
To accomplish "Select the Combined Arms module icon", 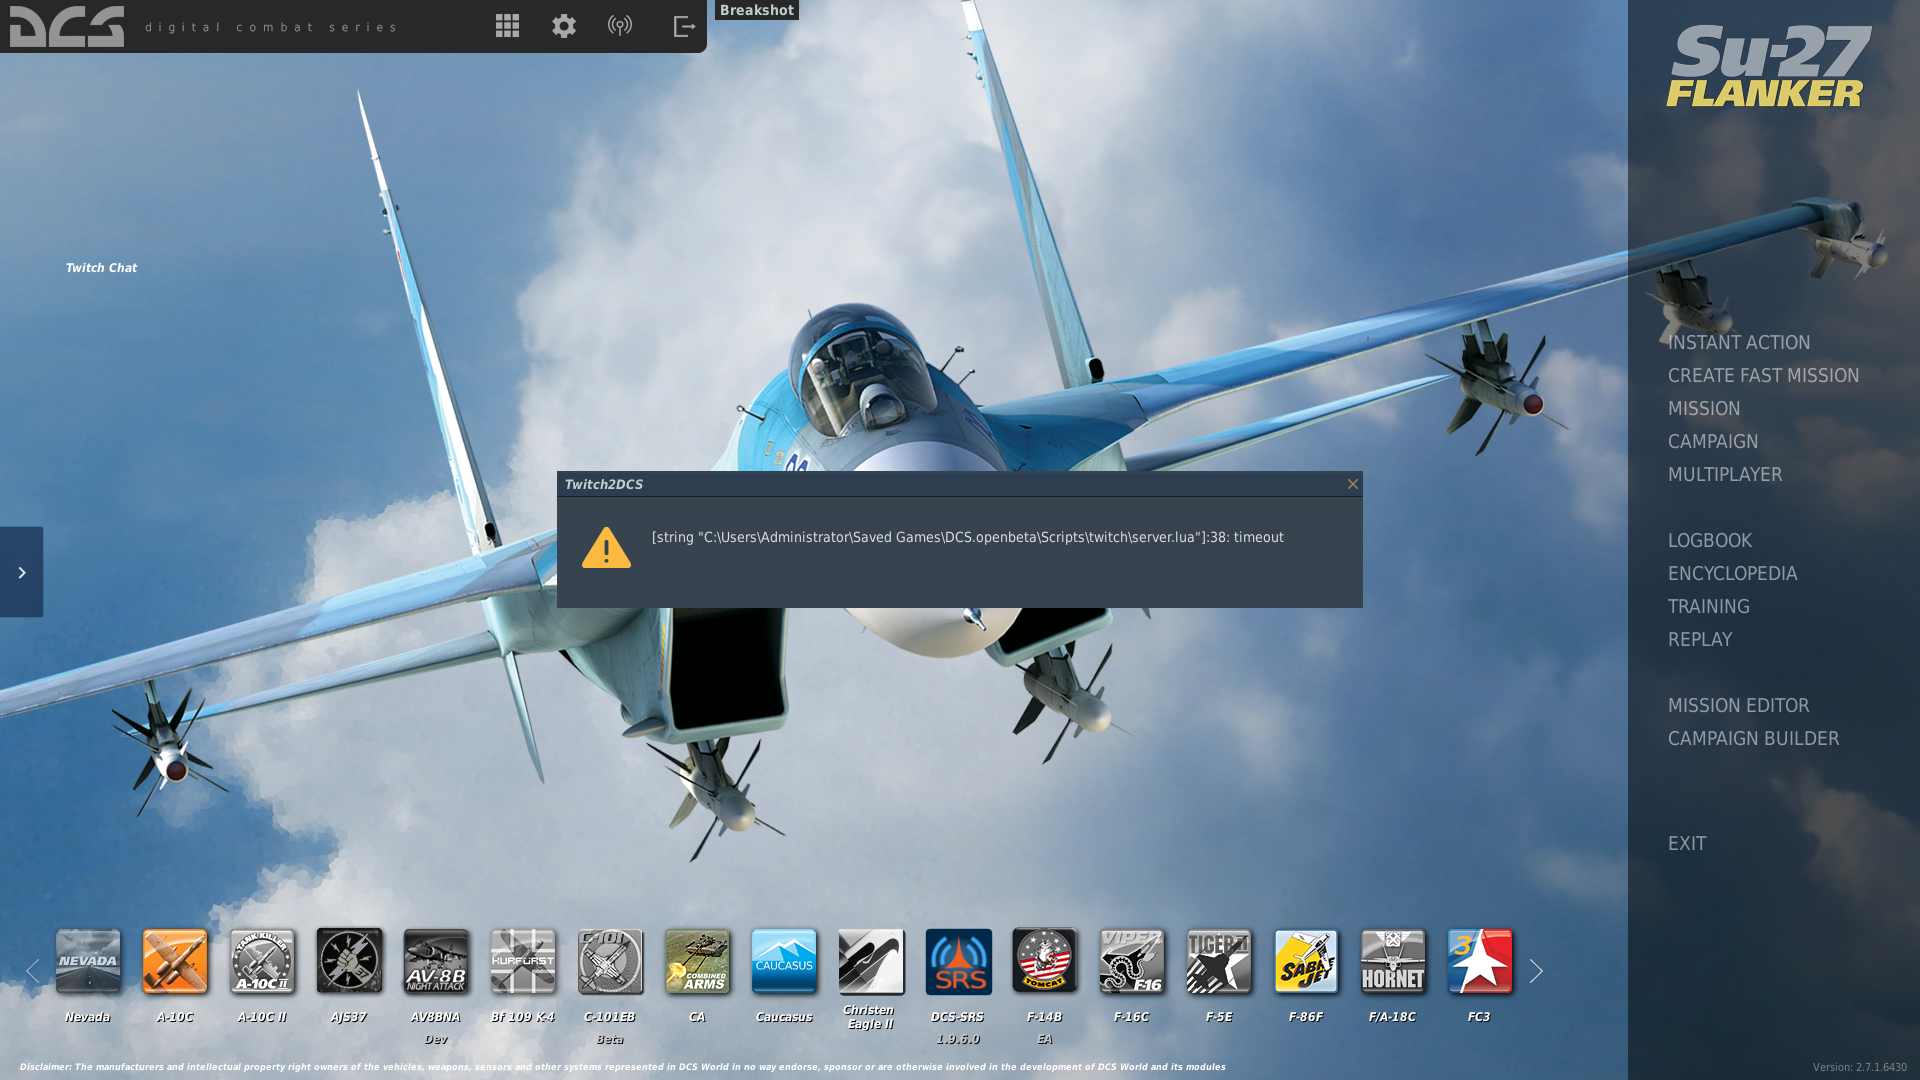I will point(697,961).
